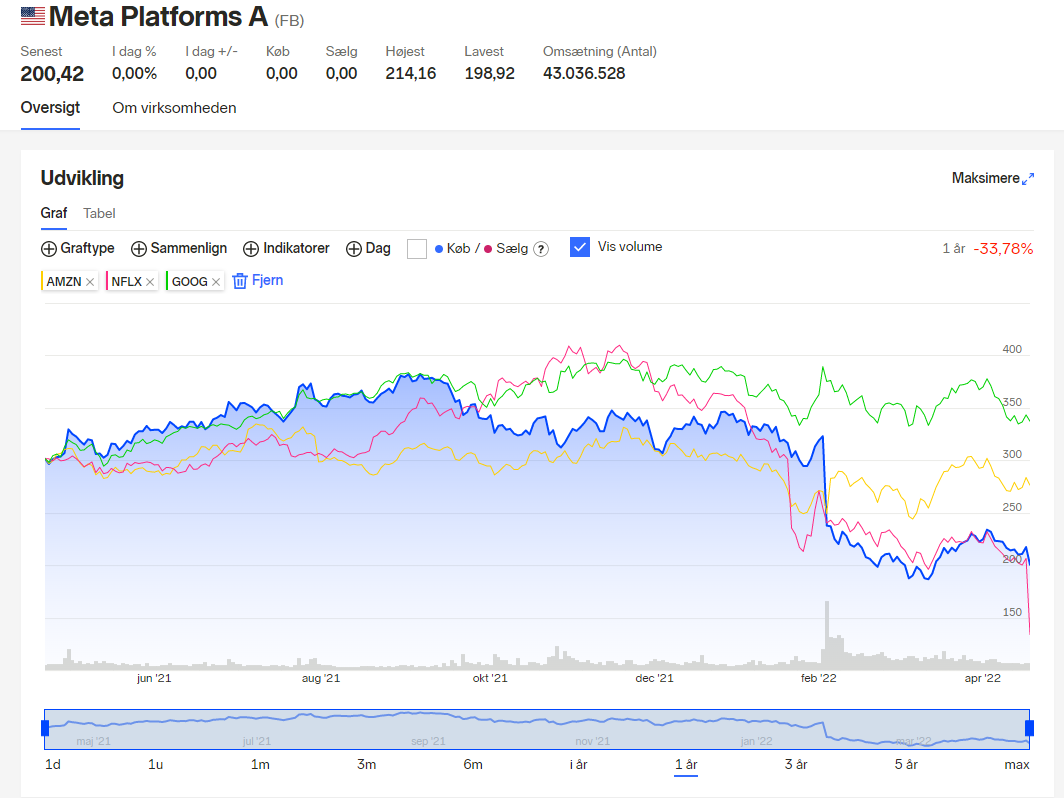Open the Dag interval dropdown

click(x=368, y=248)
